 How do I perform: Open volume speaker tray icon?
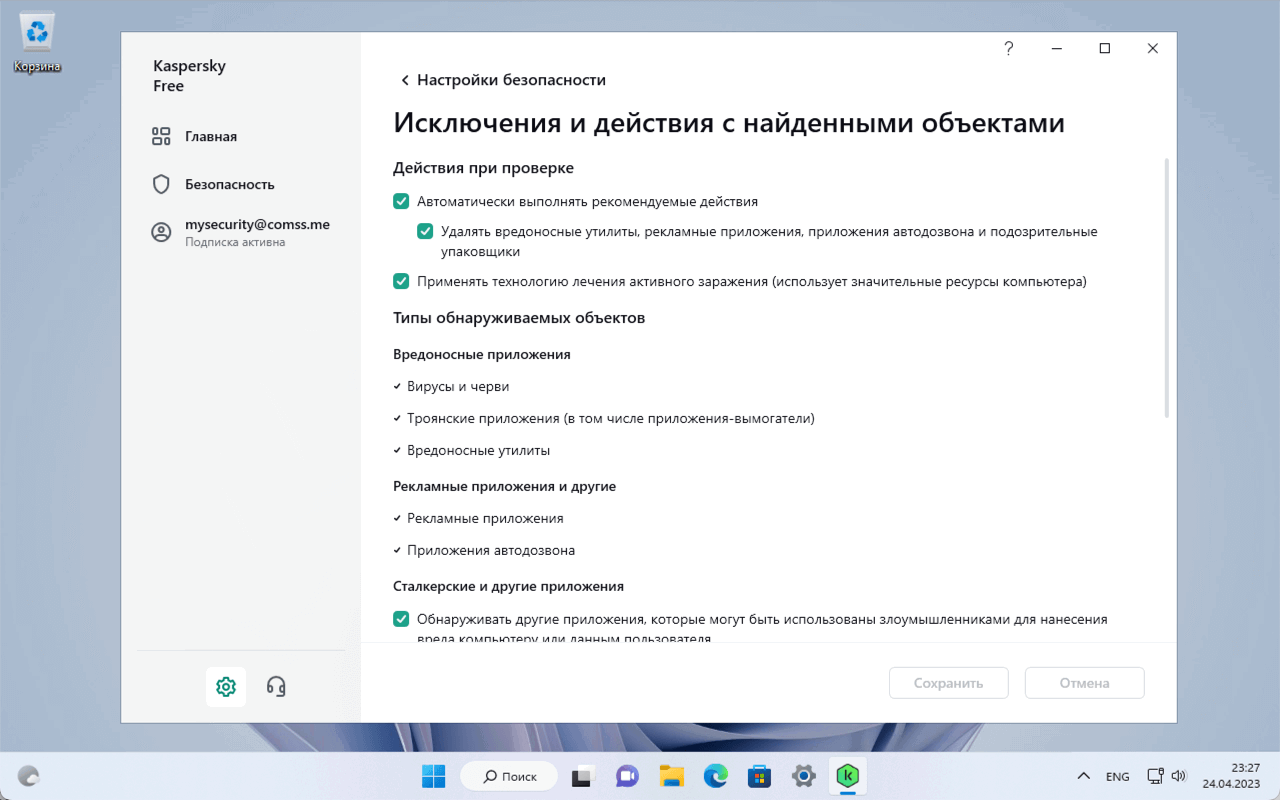1179,776
